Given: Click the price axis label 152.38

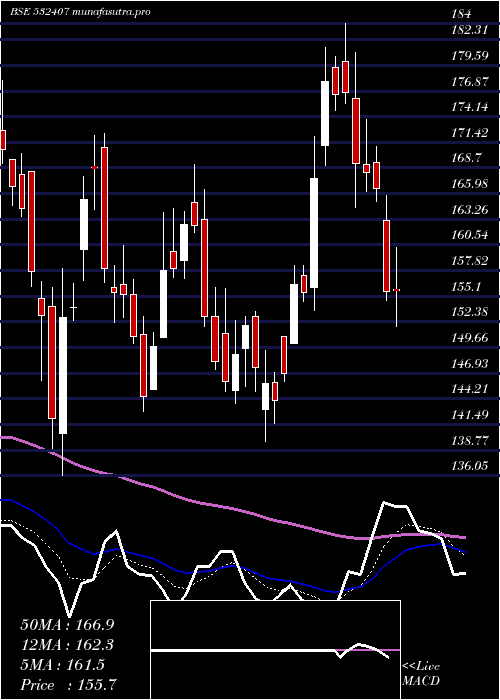Looking at the screenshot, I should click(x=469, y=312).
